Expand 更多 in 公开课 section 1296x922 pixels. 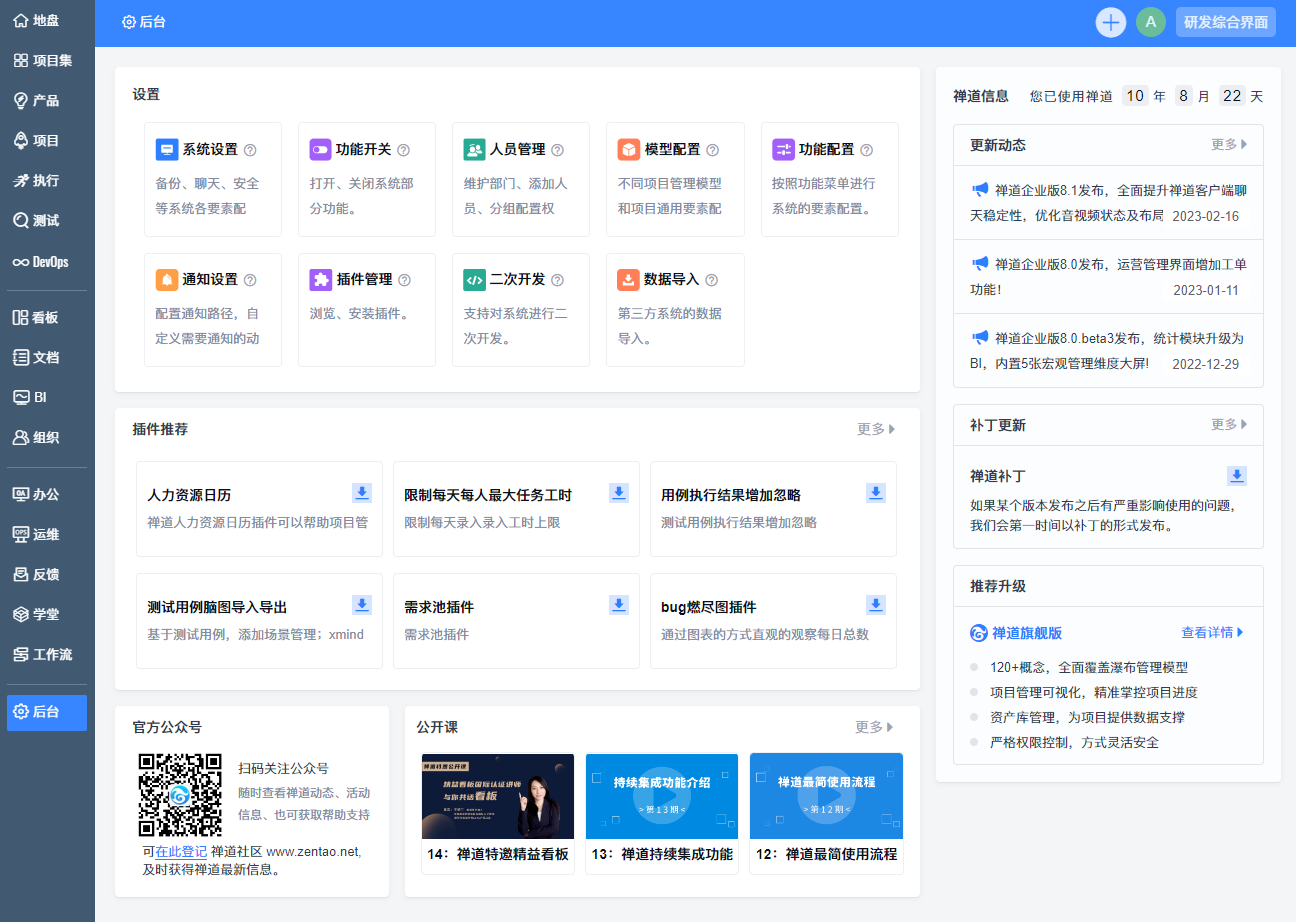click(874, 727)
